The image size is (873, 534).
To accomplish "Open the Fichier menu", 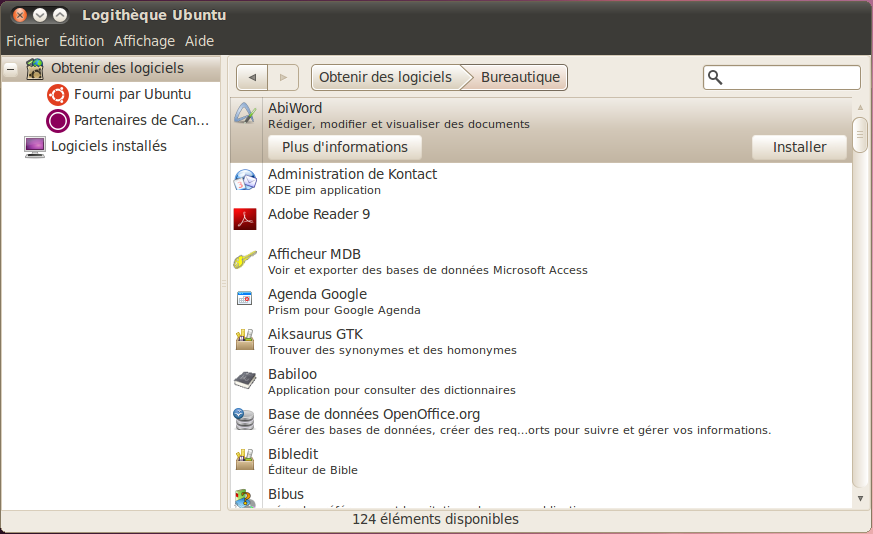I will [x=27, y=41].
